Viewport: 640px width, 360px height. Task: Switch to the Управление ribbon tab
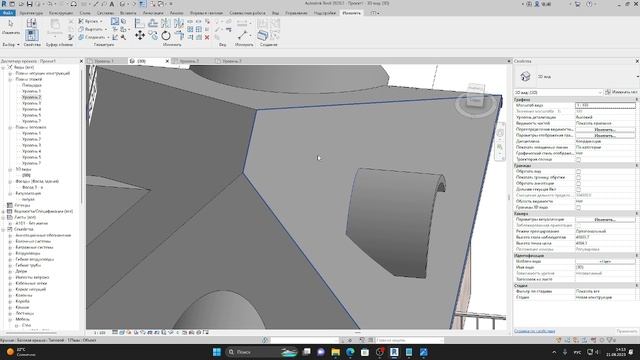point(296,13)
